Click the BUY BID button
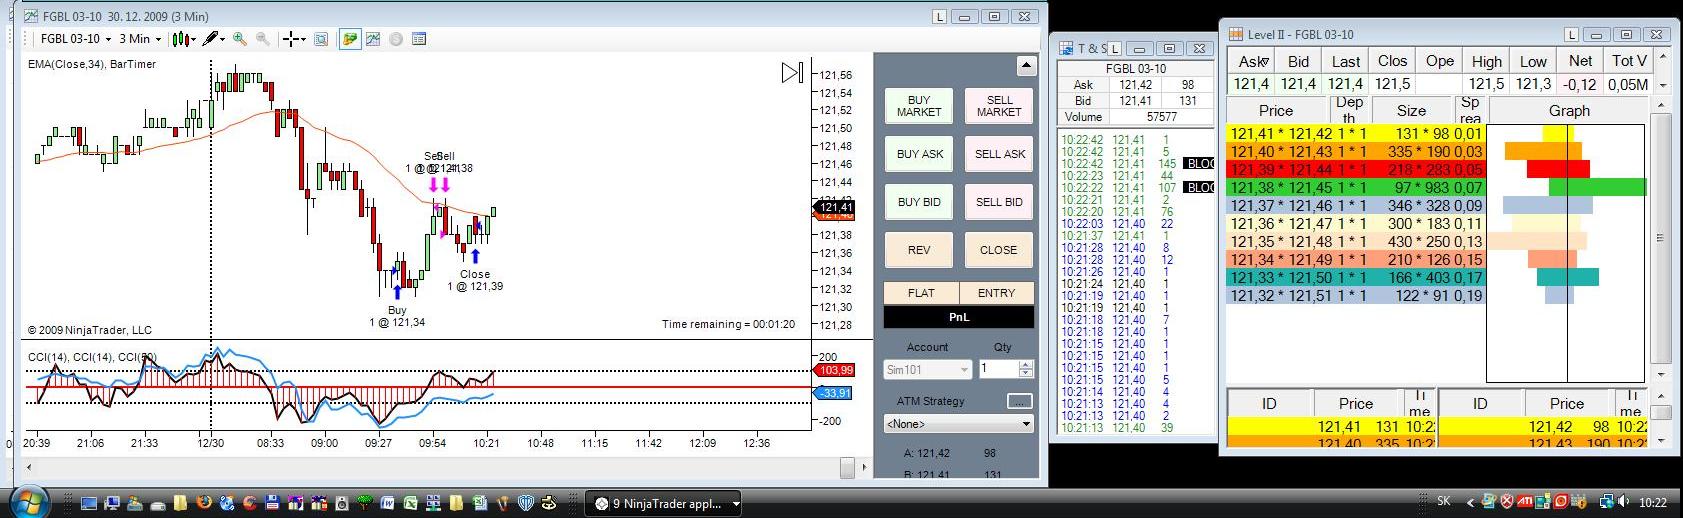Image resolution: width=1683 pixels, height=518 pixels. pos(919,202)
